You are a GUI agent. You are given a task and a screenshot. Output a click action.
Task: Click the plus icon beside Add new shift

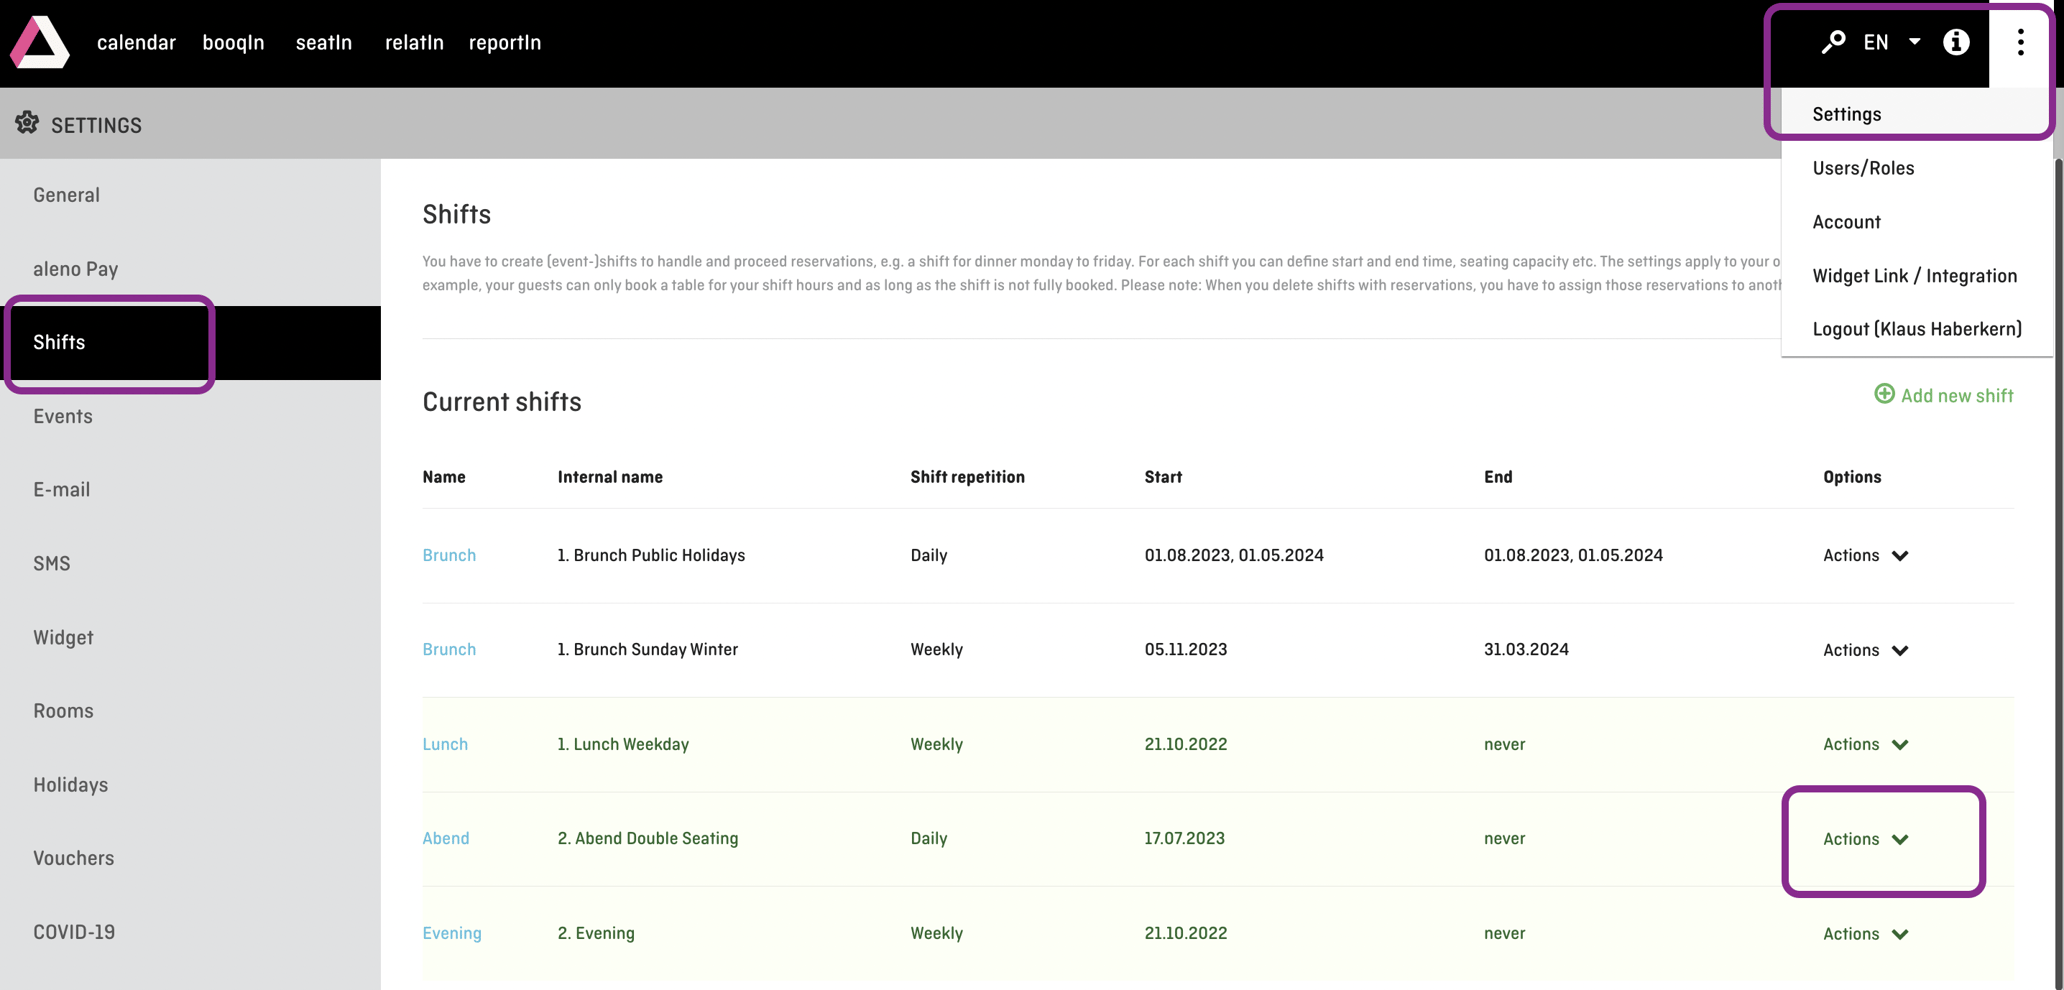(1884, 394)
